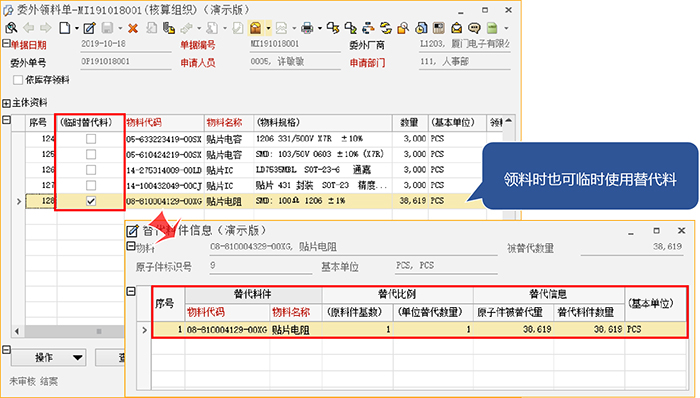
Task: Open dropdown arrow beside green book icon
Action: tap(506, 29)
